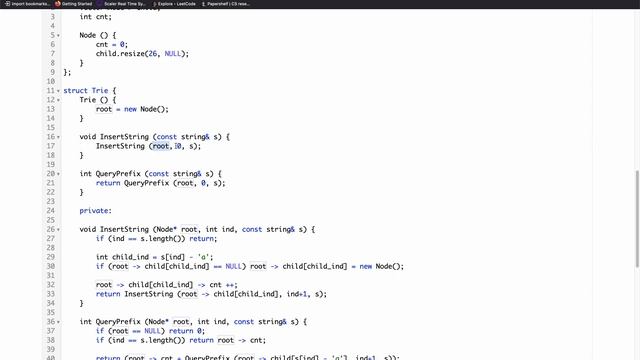Image resolution: width=640 pixels, height=360 pixels.
Task: Click 'root -> child[child_ind] -> cnt ++;' line
Action: [x=167, y=285]
